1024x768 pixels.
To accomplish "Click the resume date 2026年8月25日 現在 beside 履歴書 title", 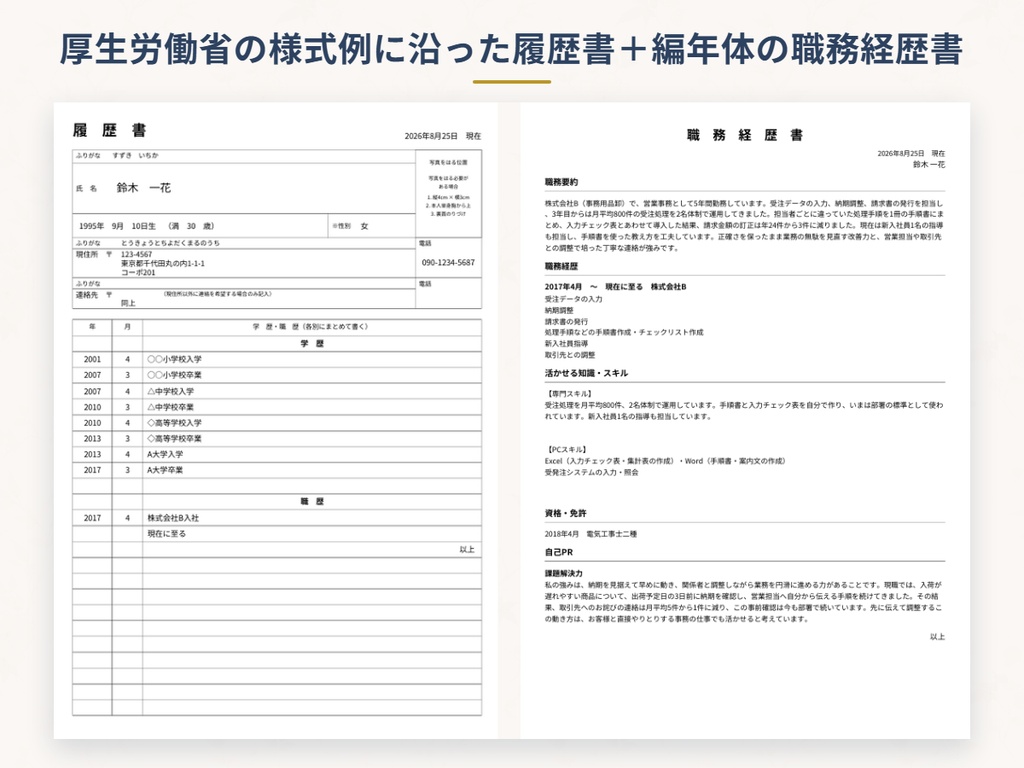I will pos(443,136).
